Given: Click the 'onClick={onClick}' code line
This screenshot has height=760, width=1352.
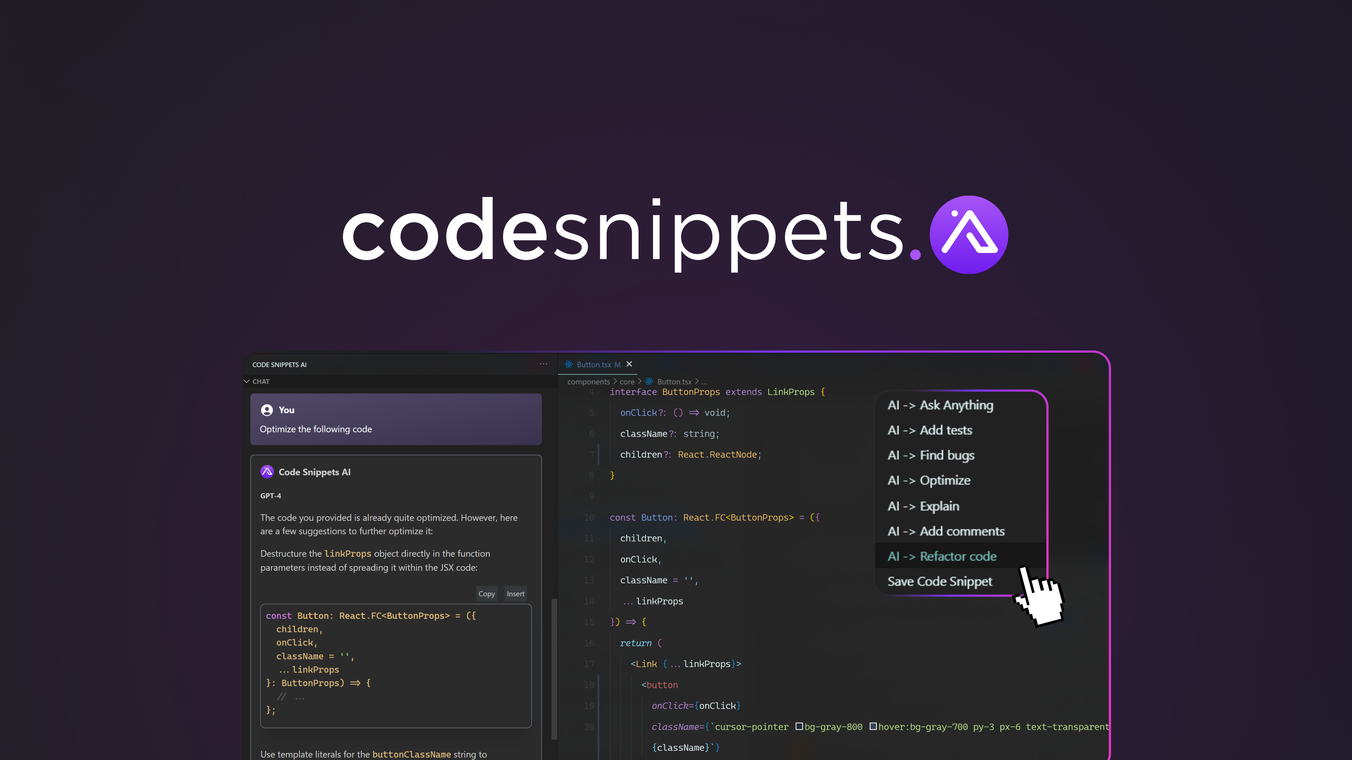Looking at the screenshot, I should tap(696, 706).
